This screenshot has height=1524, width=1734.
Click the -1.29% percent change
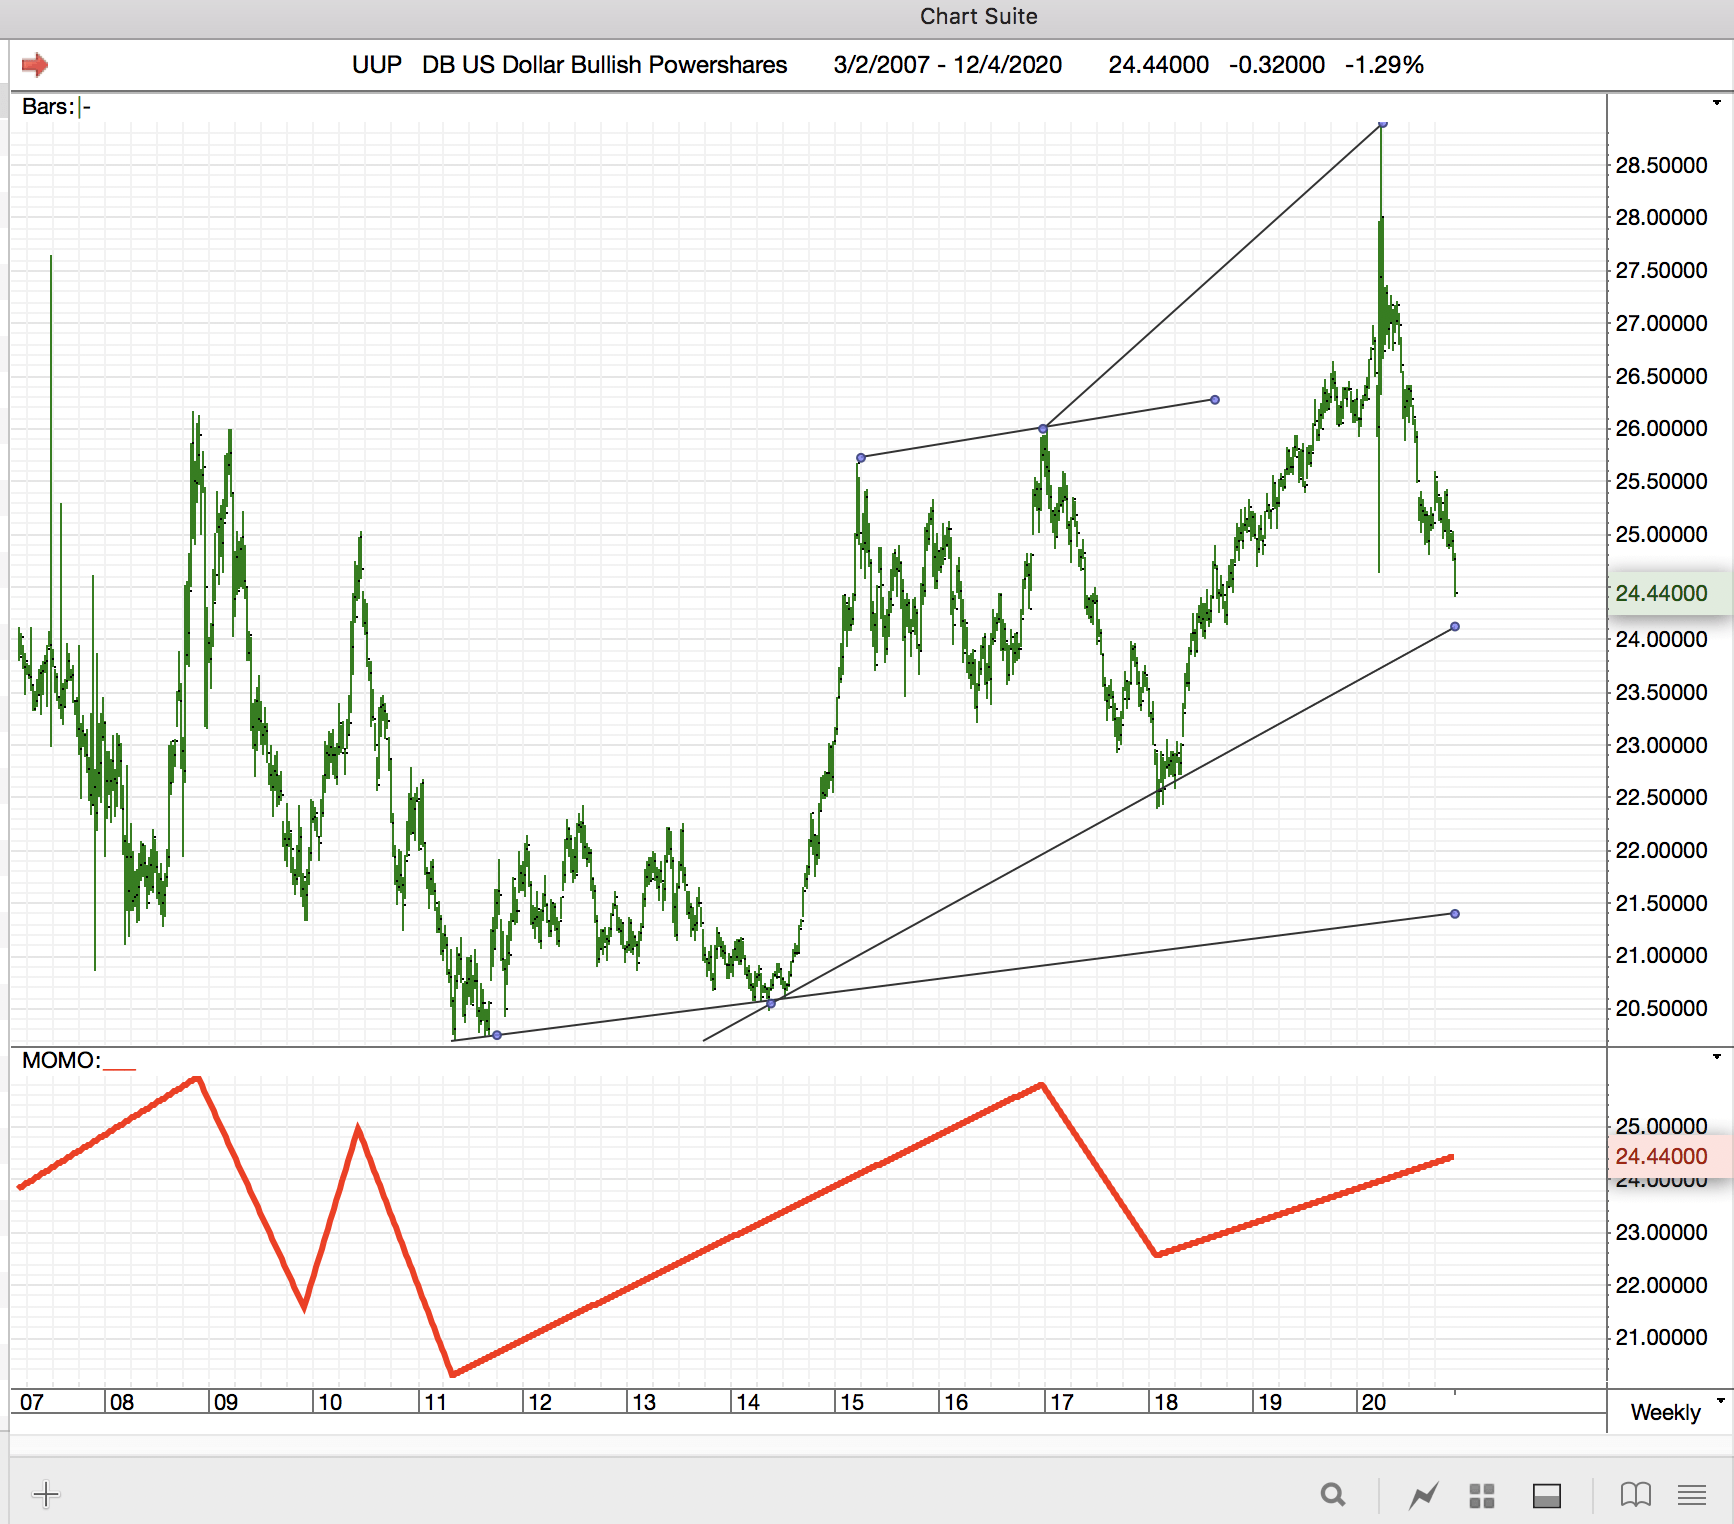click(1384, 65)
